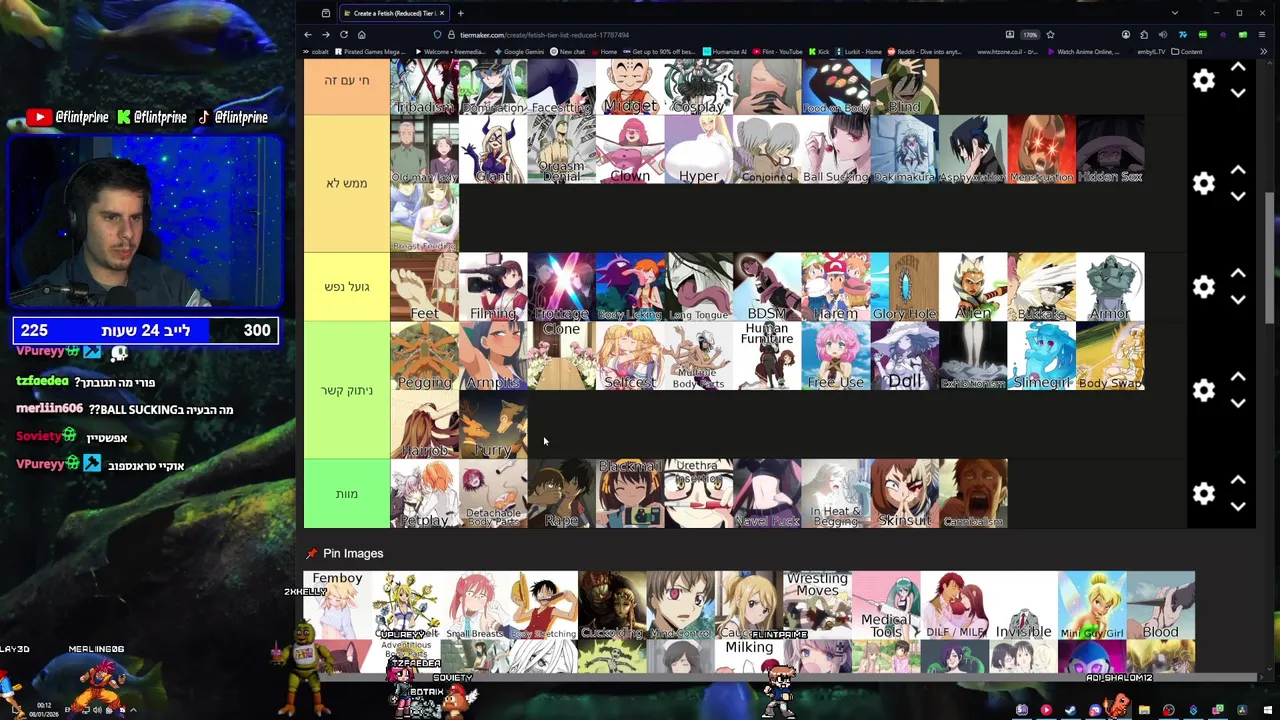
Task: Open the Flint - YouTube bookmark
Action: click(x=777, y=52)
